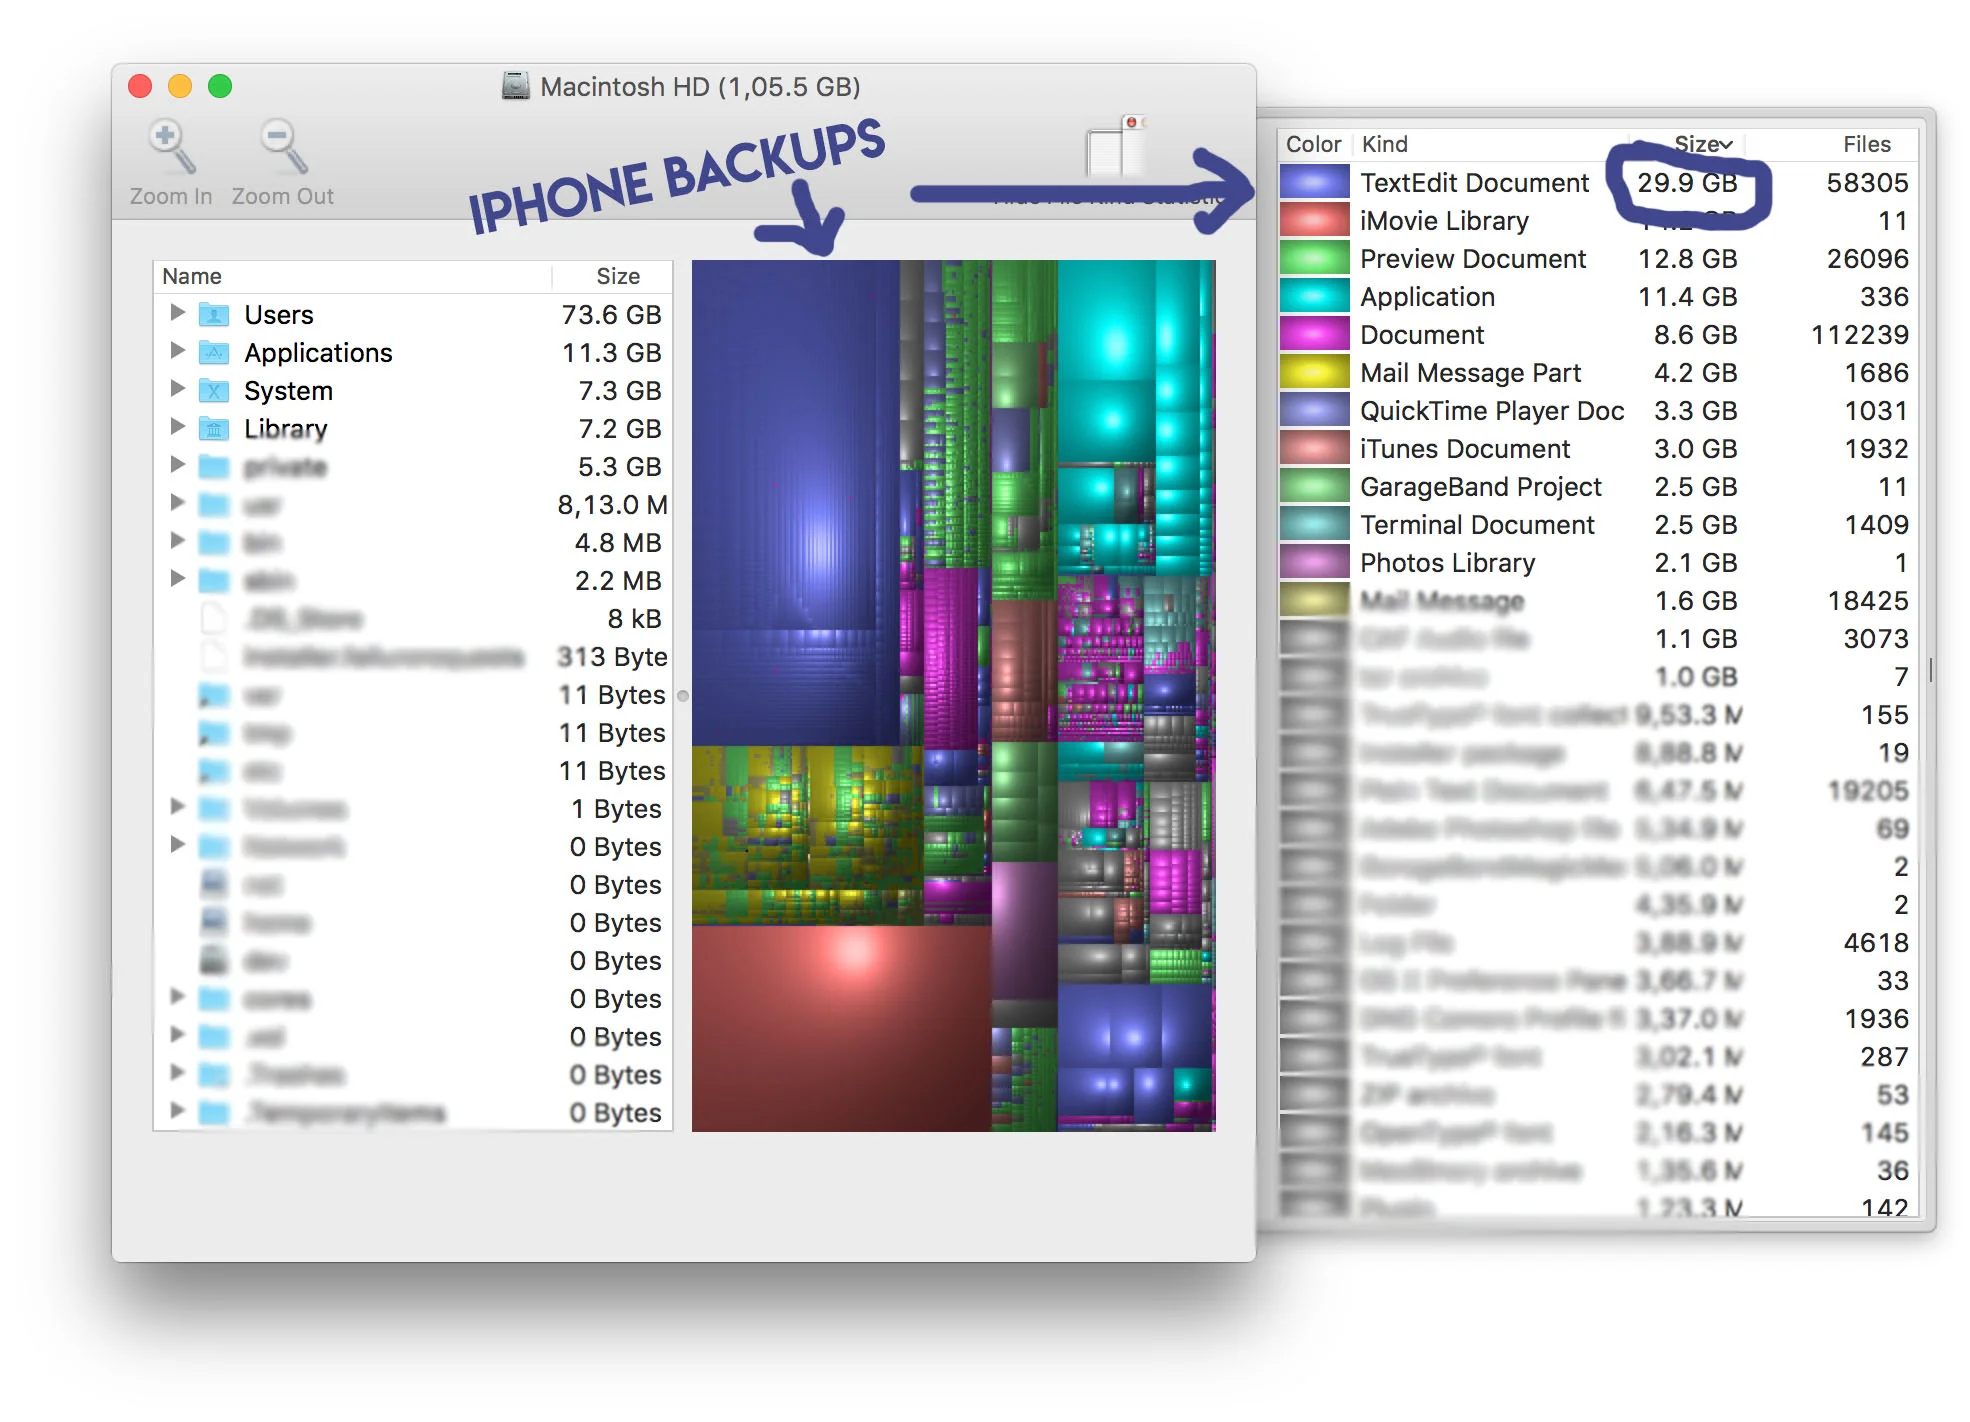Screen dimensions: 1970x1422
Task: Click the Users folder icon
Action: pyautogui.click(x=214, y=315)
